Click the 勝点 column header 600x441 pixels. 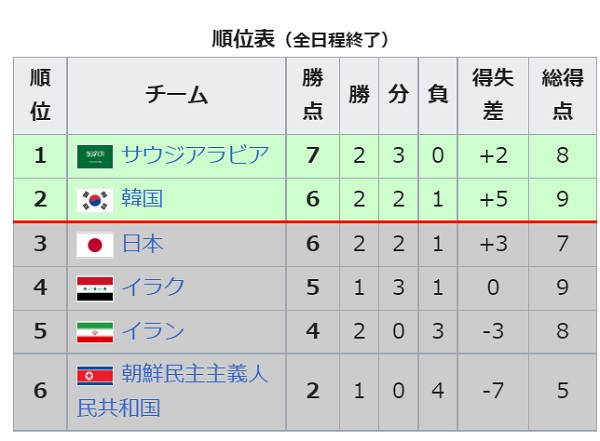(313, 96)
